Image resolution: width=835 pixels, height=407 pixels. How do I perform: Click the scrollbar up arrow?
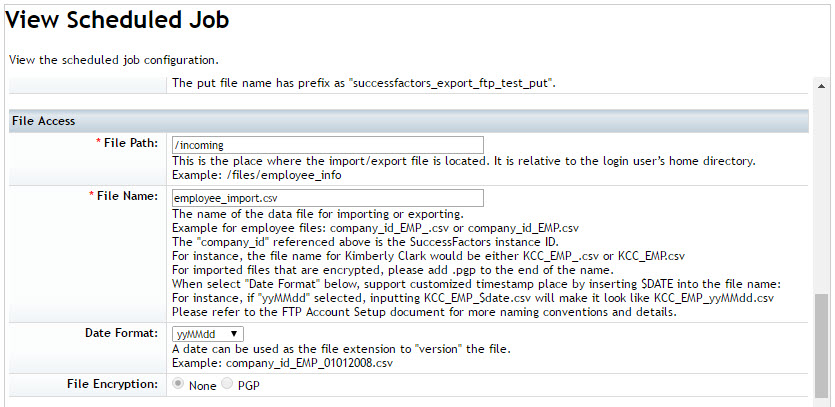pos(821,86)
